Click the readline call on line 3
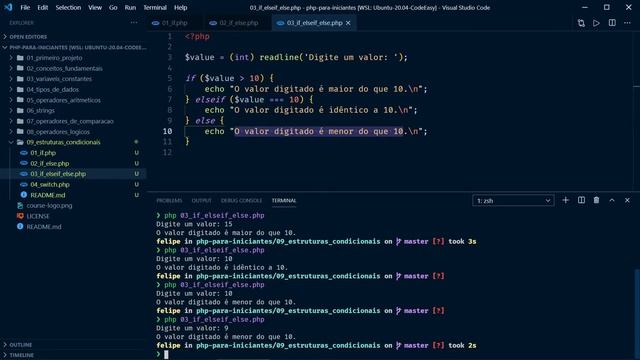 click(281, 57)
